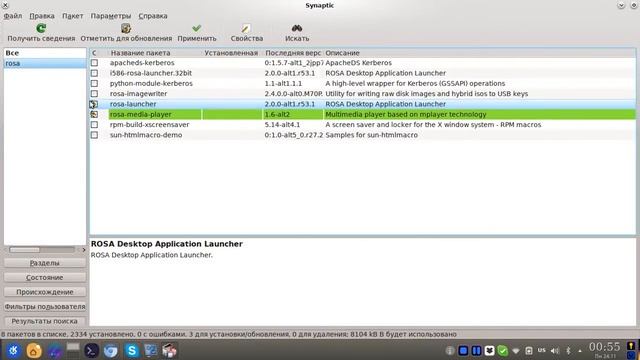Click version 5.14-alt4.1 cell

[x=282, y=124]
